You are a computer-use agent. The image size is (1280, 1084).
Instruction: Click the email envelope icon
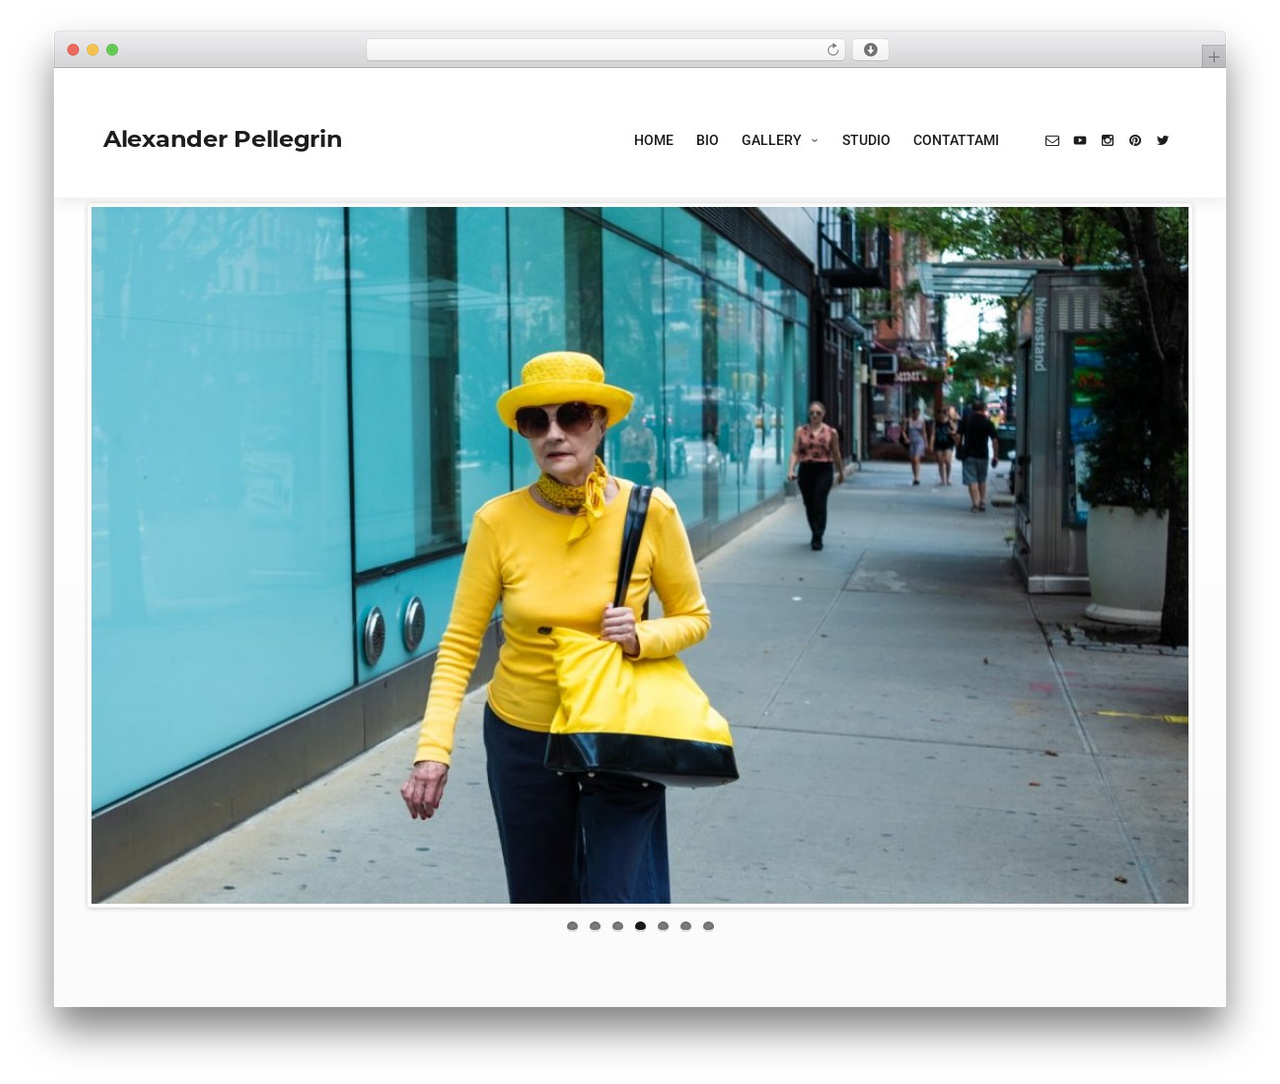point(1052,141)
